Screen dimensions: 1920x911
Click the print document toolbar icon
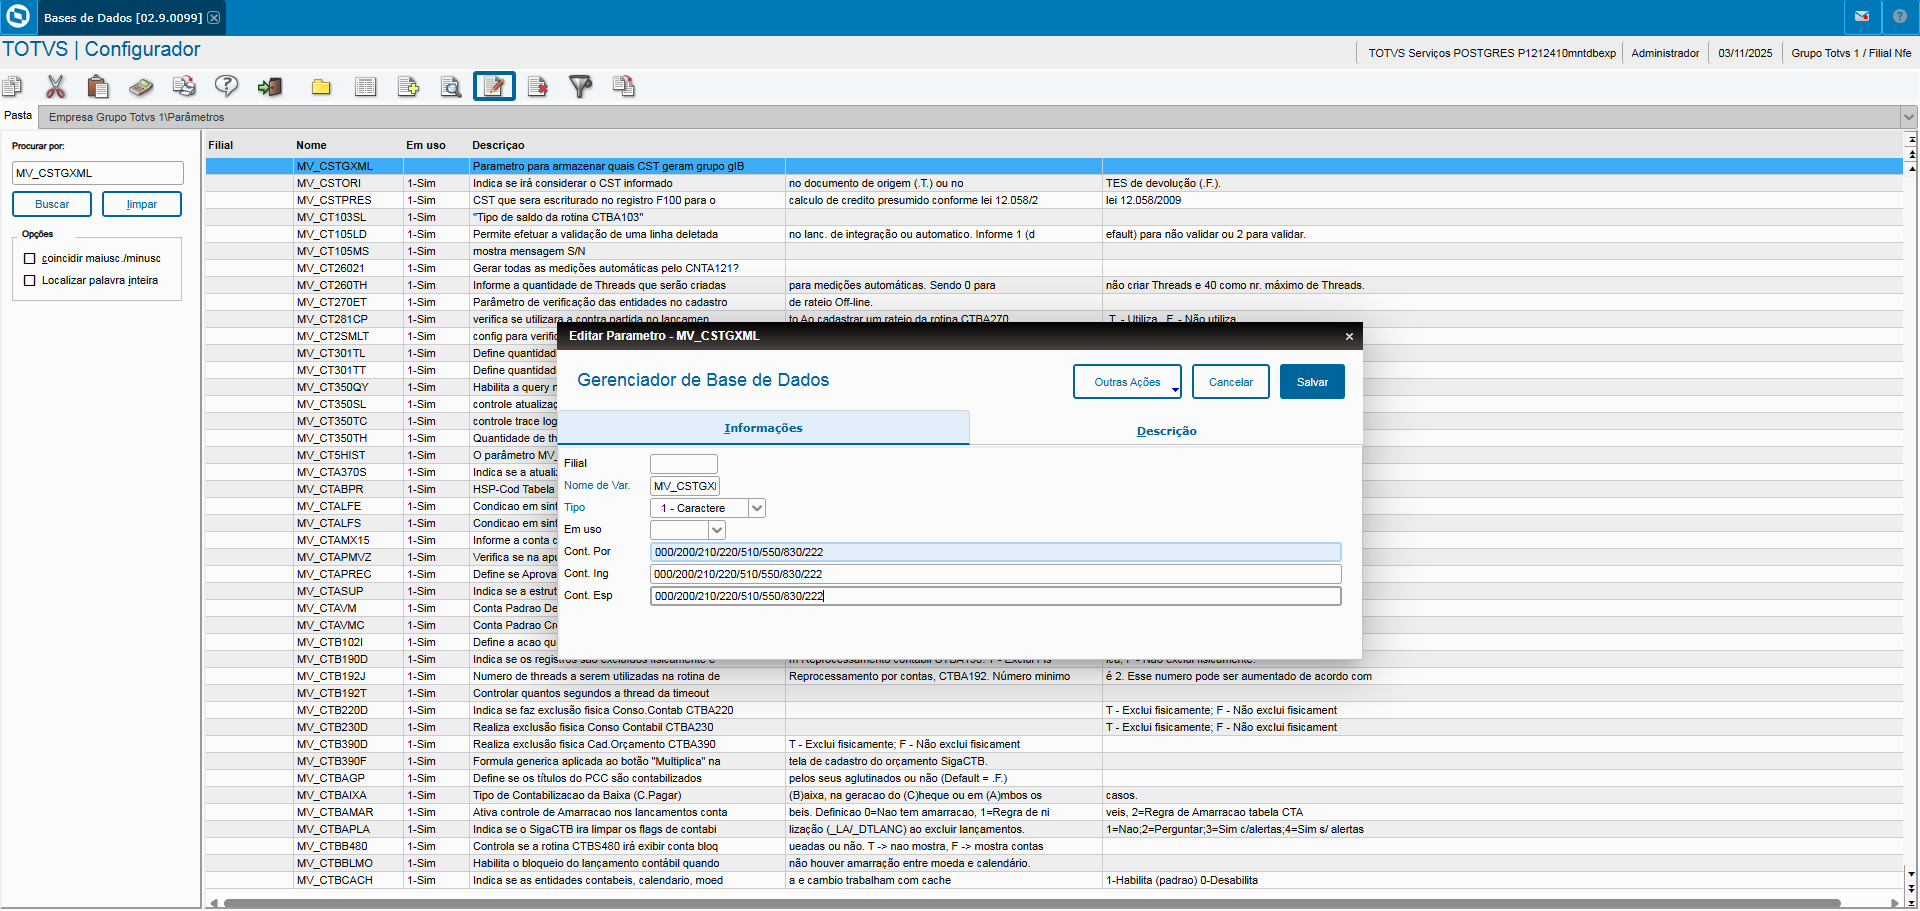pos(184,87)
